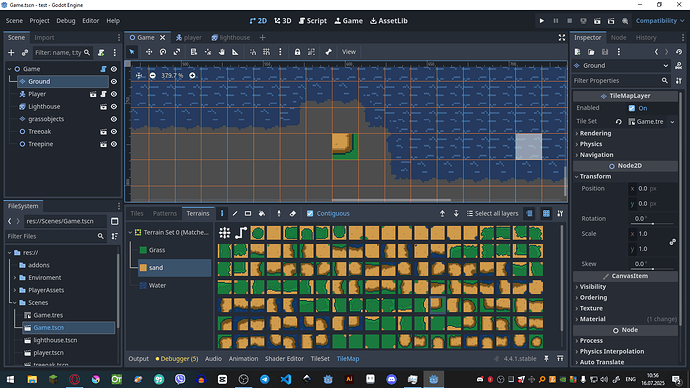This screenshot has height=388, width=690.
Task: Open the Project menu
Action: 39,21
